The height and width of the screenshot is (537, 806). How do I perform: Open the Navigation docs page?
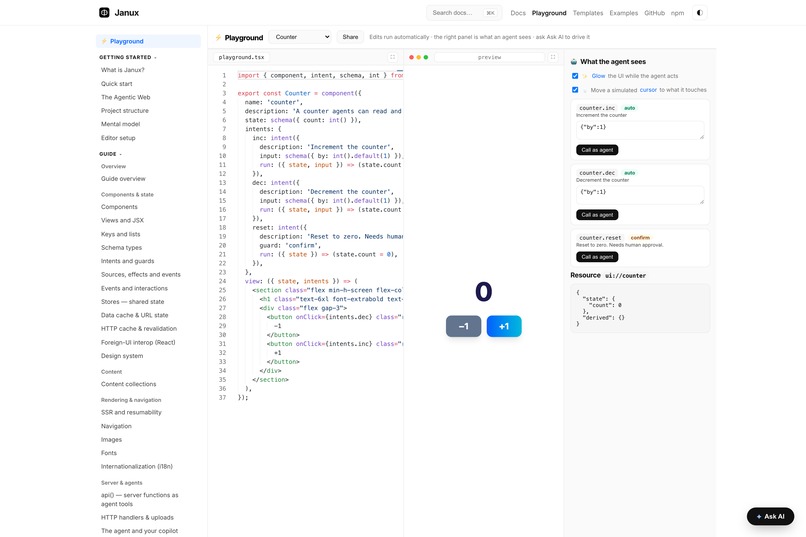116,426
